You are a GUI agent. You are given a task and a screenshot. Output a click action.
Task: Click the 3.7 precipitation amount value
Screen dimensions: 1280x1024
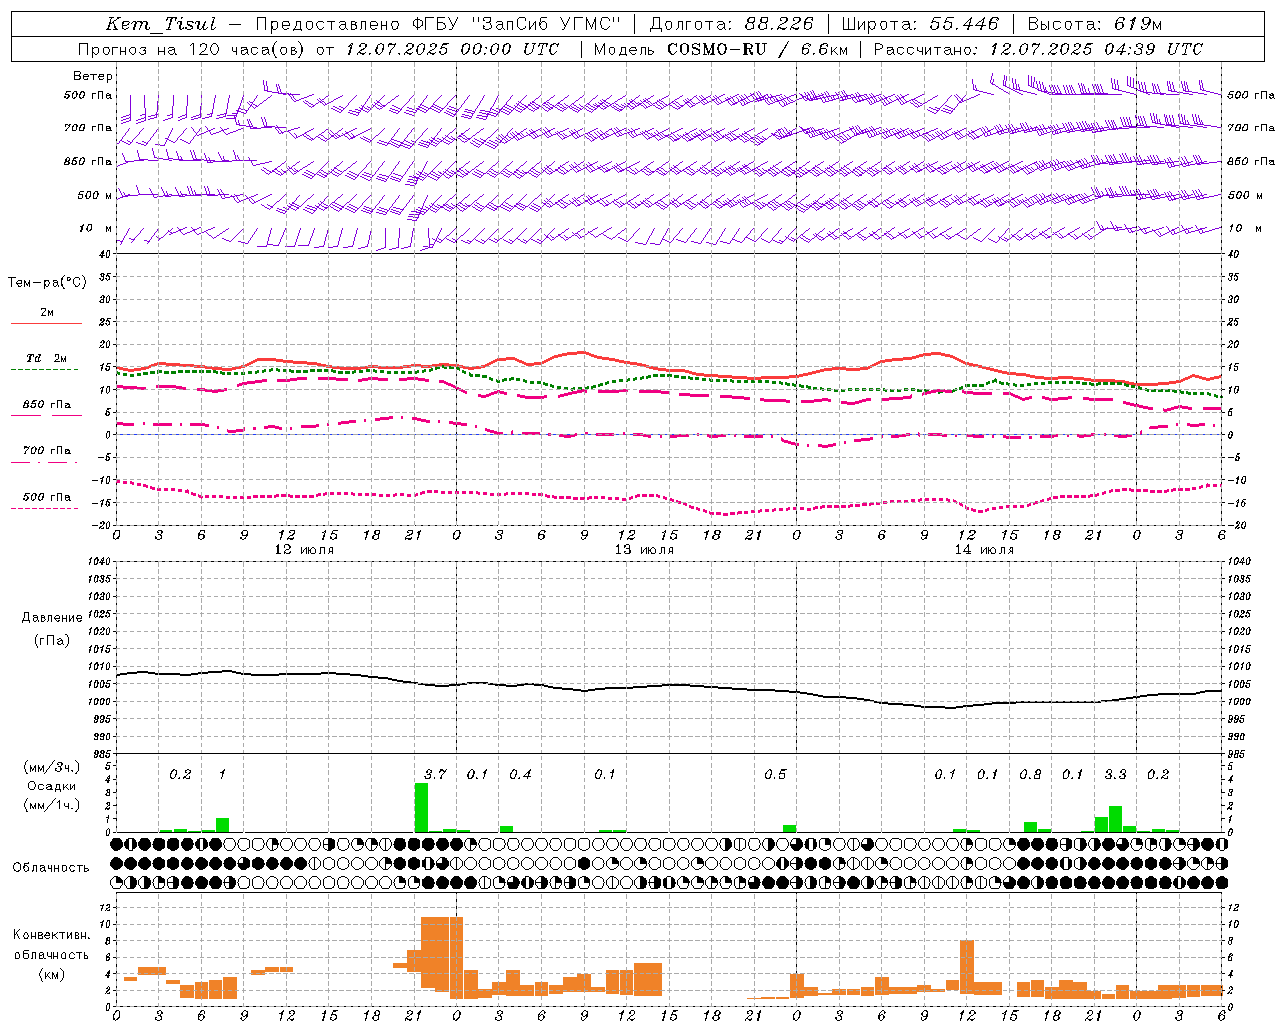click(435, 775)
